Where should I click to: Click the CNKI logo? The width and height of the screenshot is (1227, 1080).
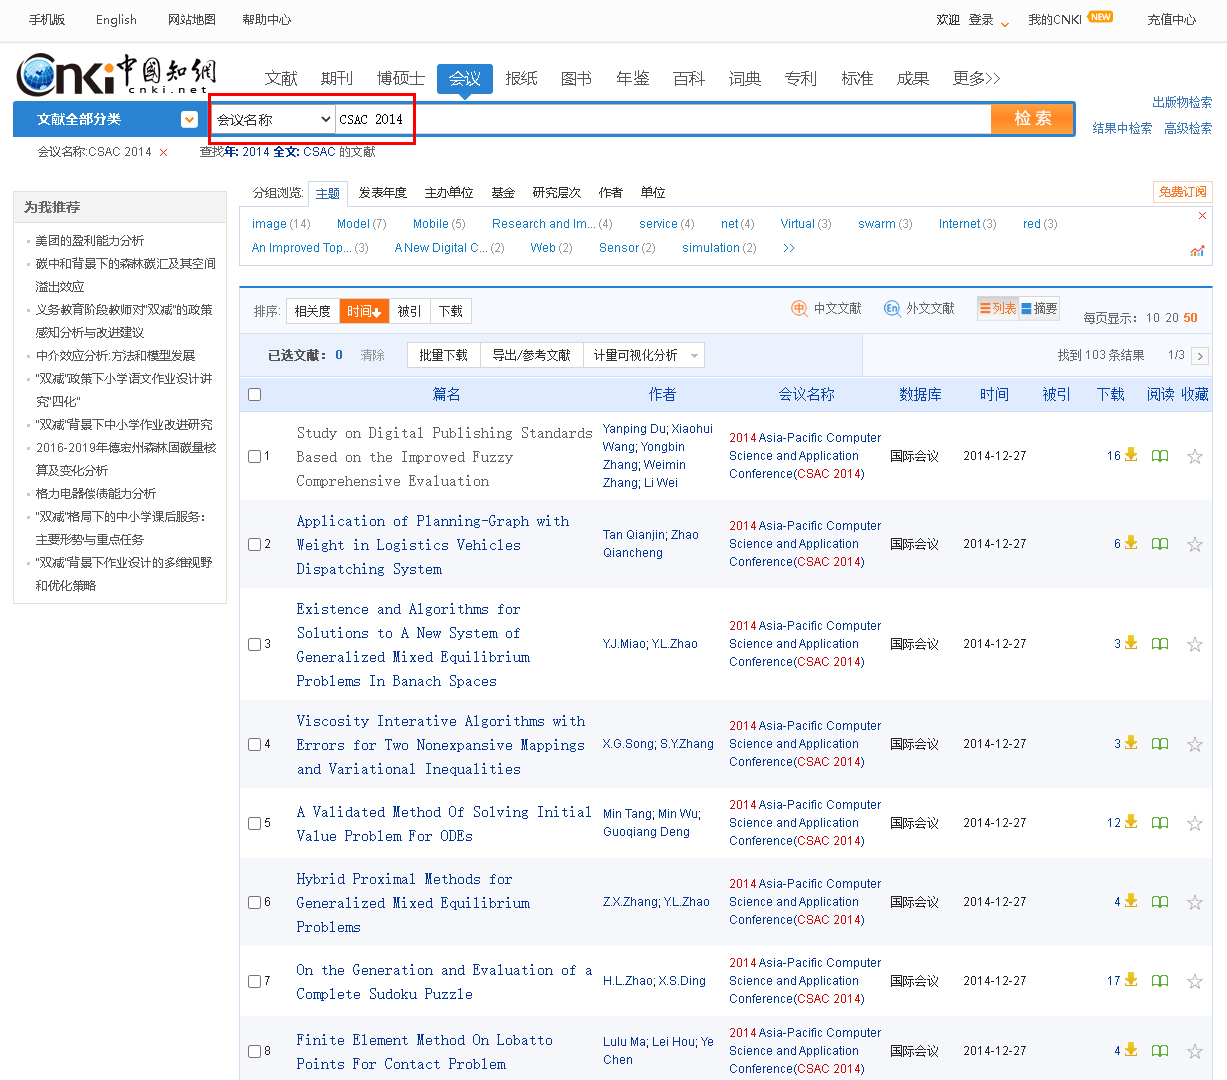[x=116, y=75]
